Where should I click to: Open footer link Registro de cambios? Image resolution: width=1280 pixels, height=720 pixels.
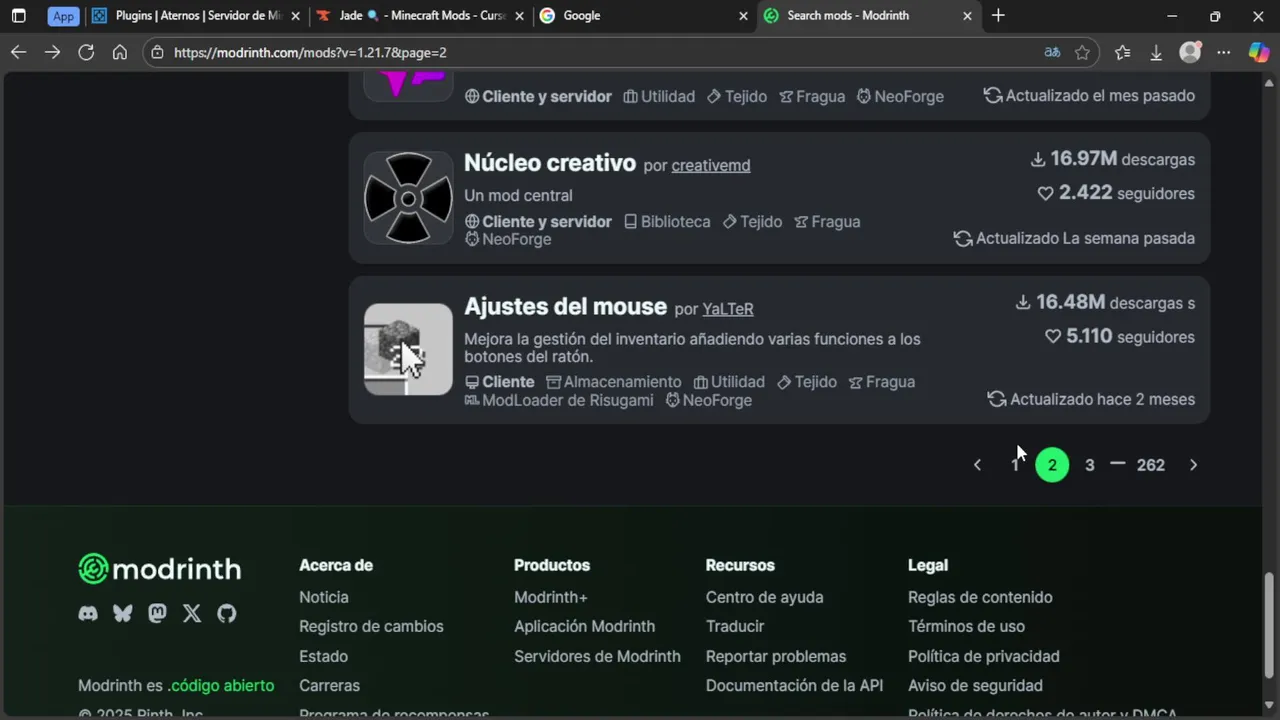tap(371, 626)
